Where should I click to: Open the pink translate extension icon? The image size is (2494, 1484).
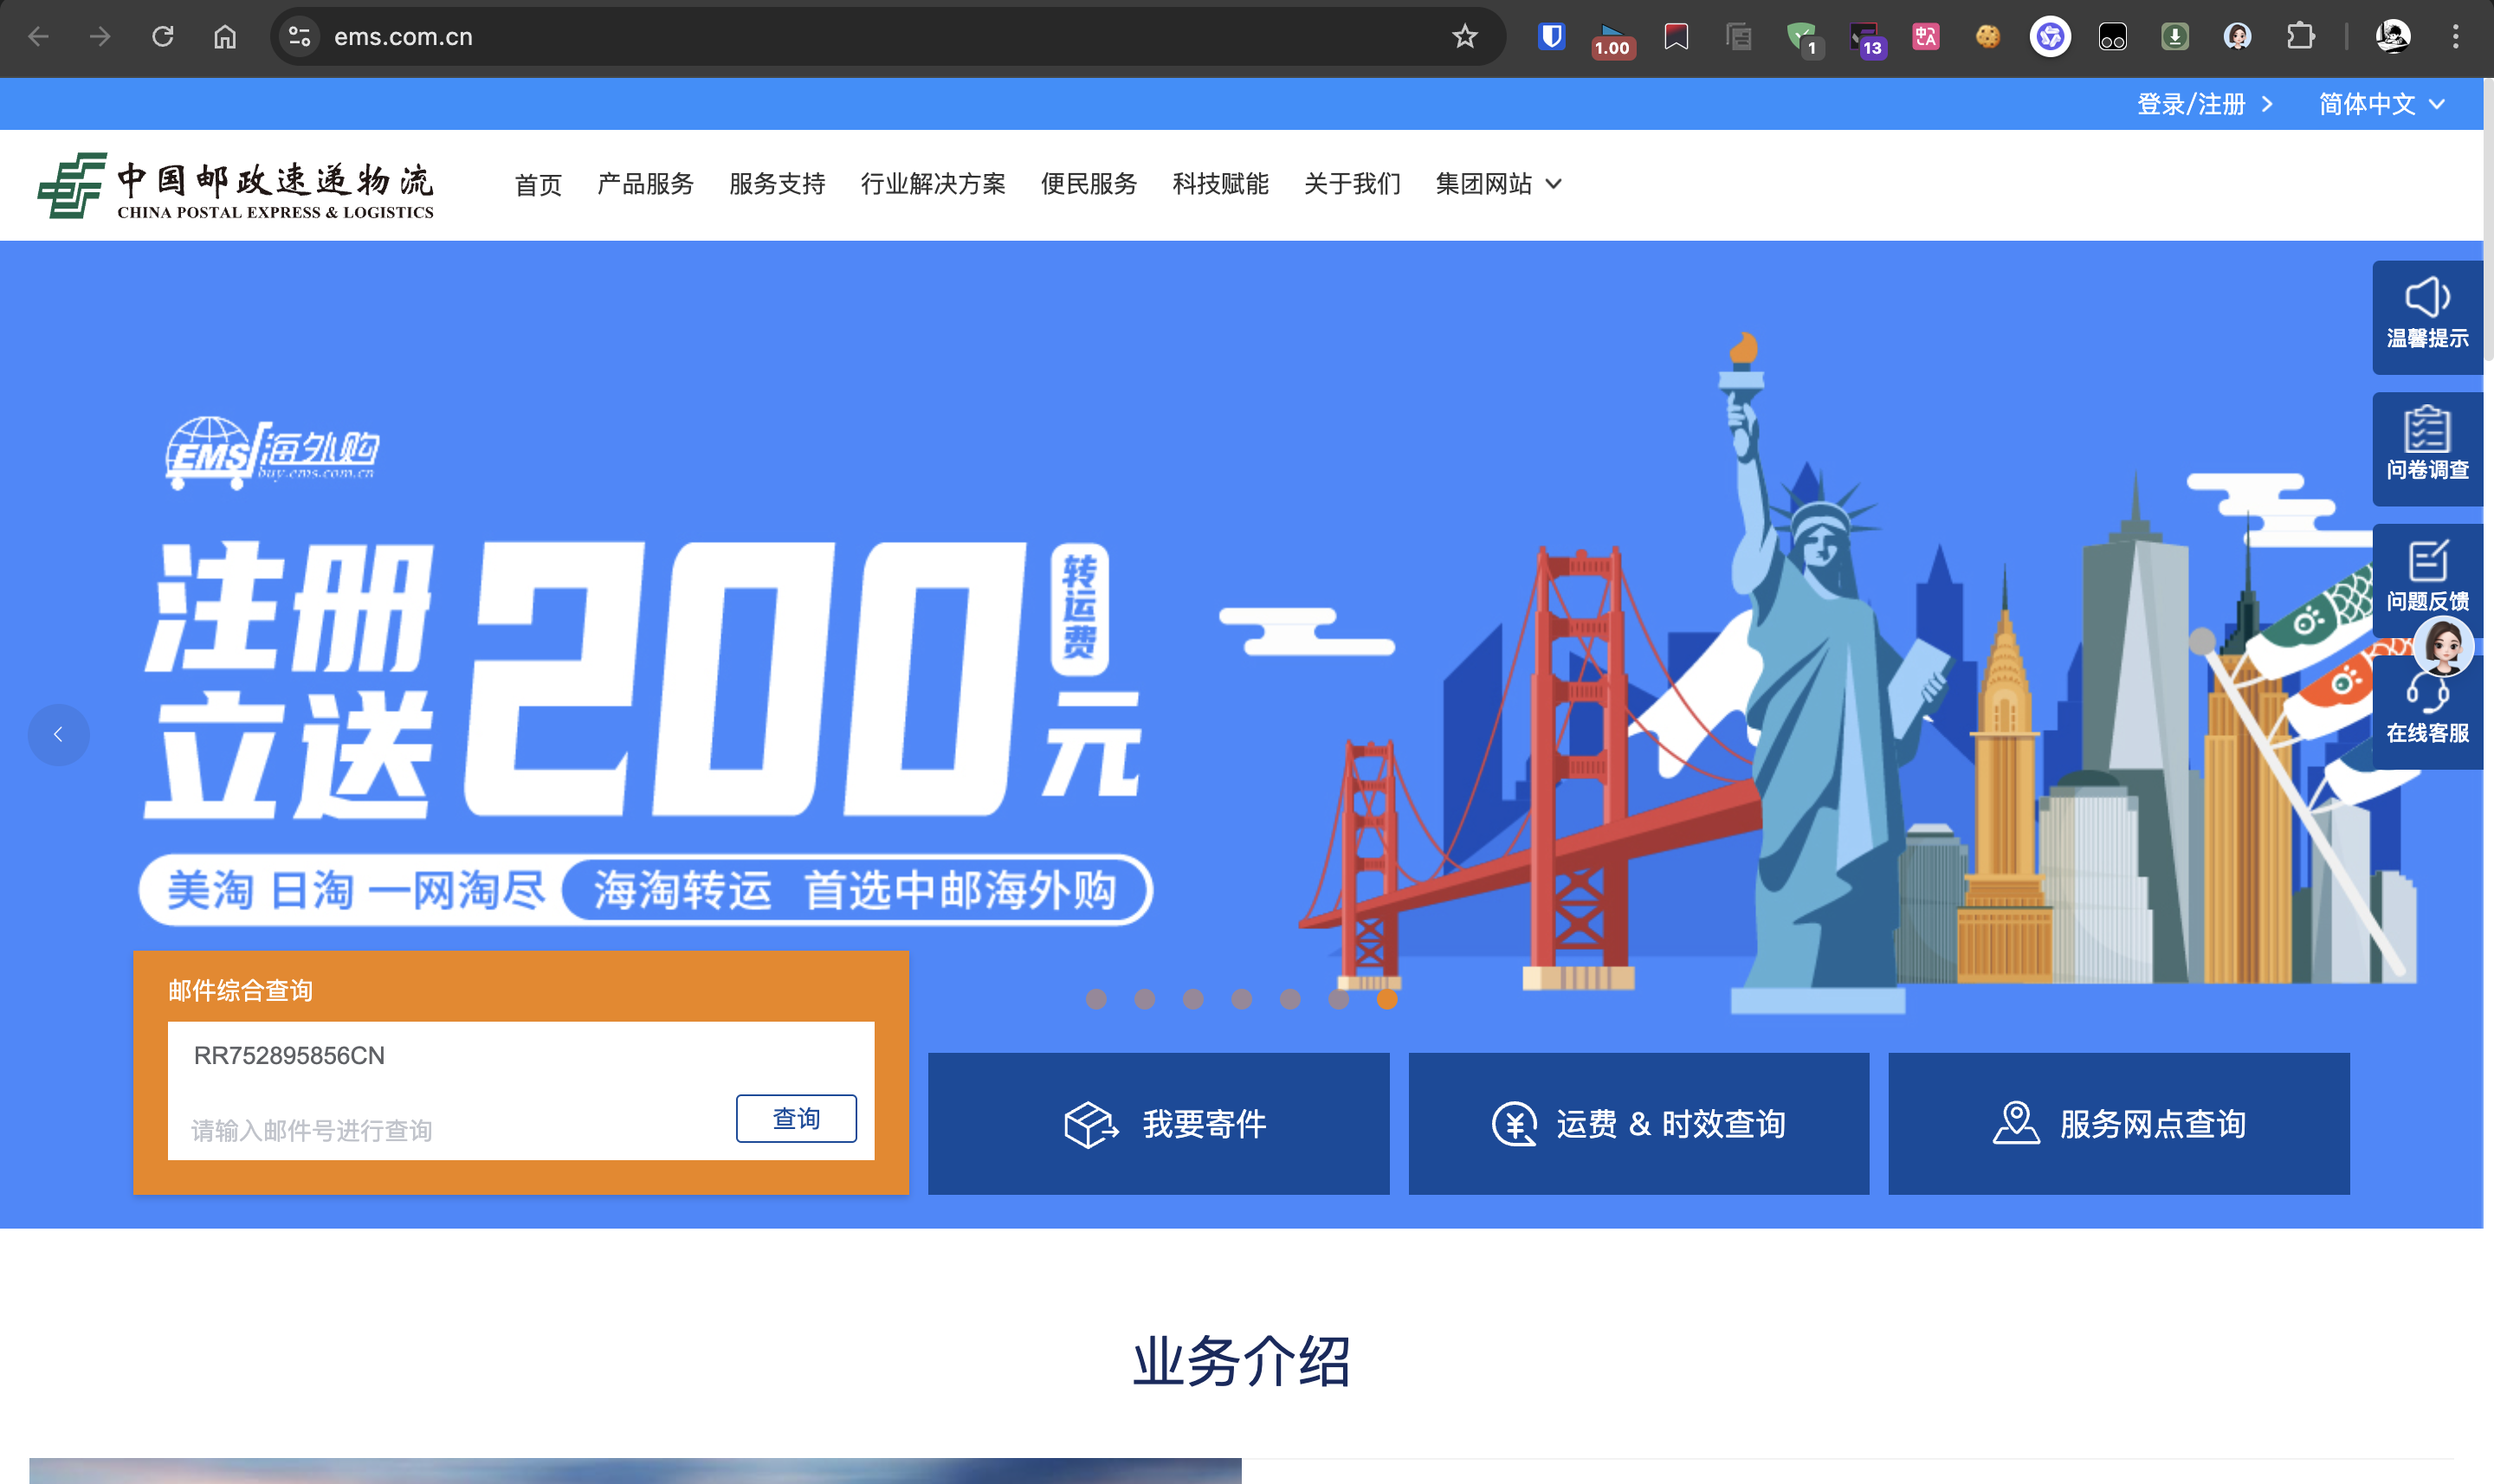[x=1925, y=37]
